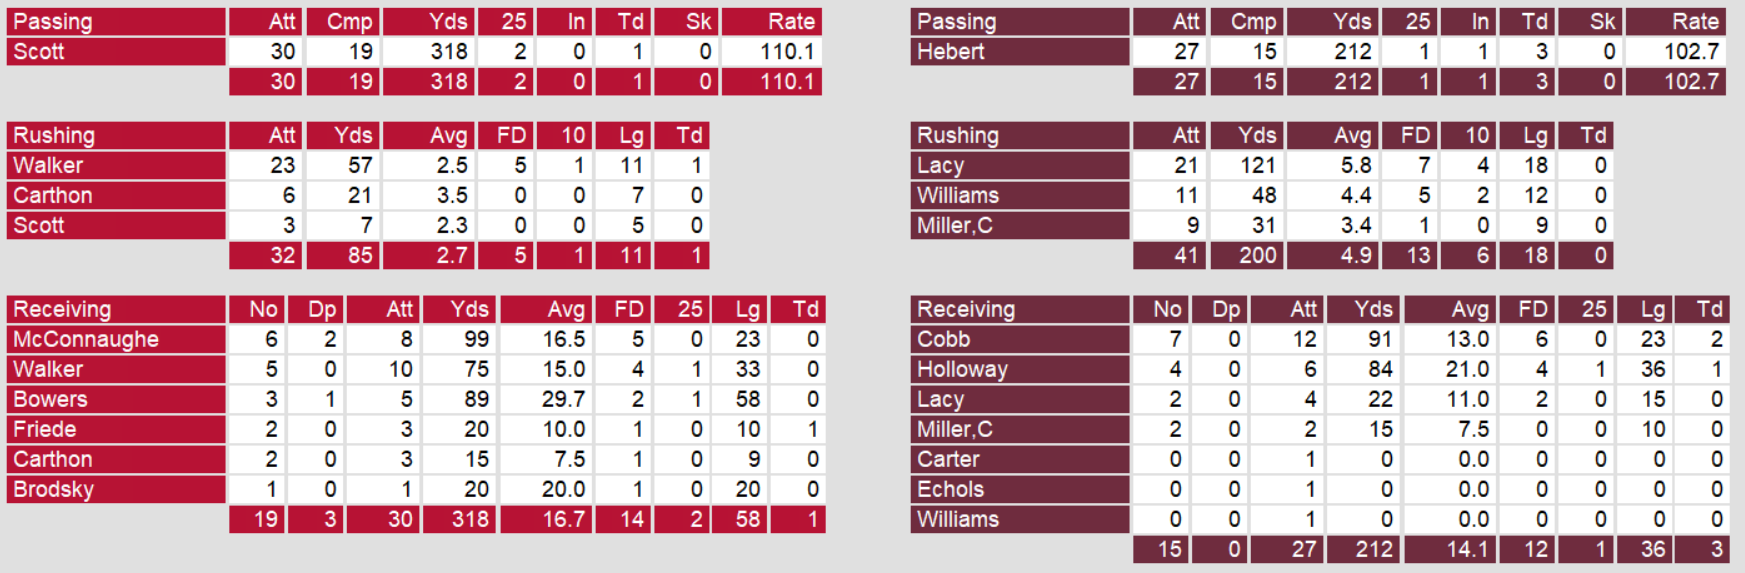
Task: Click Lacy's 121 rushing yards cell
Action: tap(1257, 165)
